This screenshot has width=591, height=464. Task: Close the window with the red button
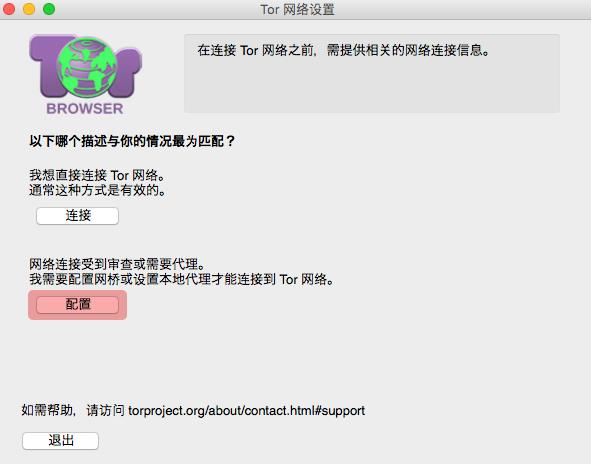(9, 8)
